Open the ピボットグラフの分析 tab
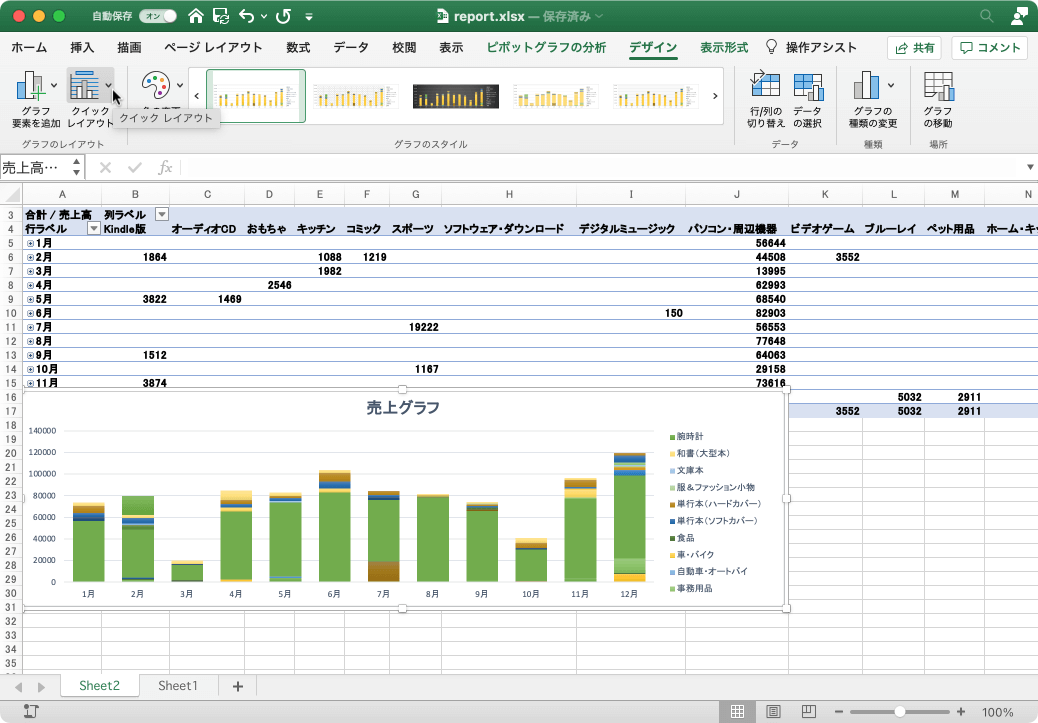Viewport: 1038px width, 723px height. [x=546, y=47]
